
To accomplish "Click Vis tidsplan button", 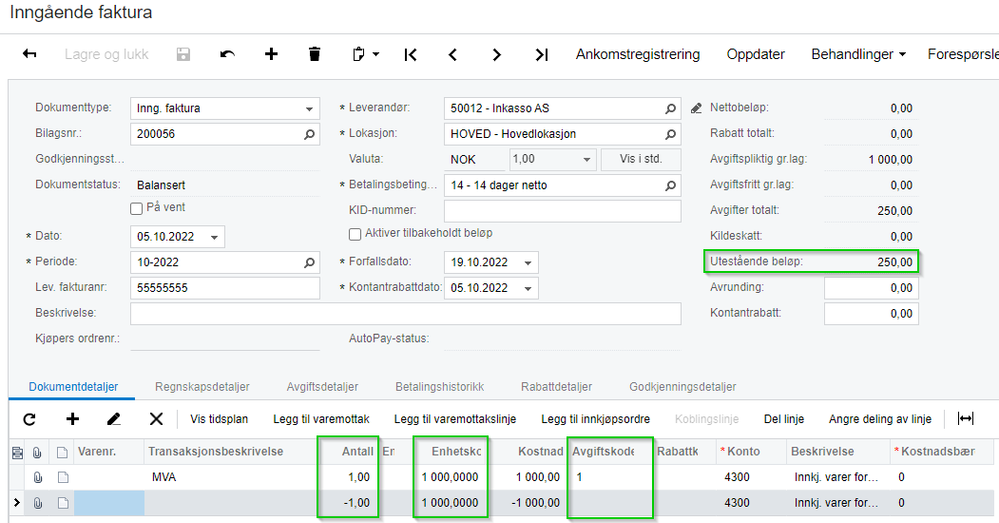I will tap(219, 419).
